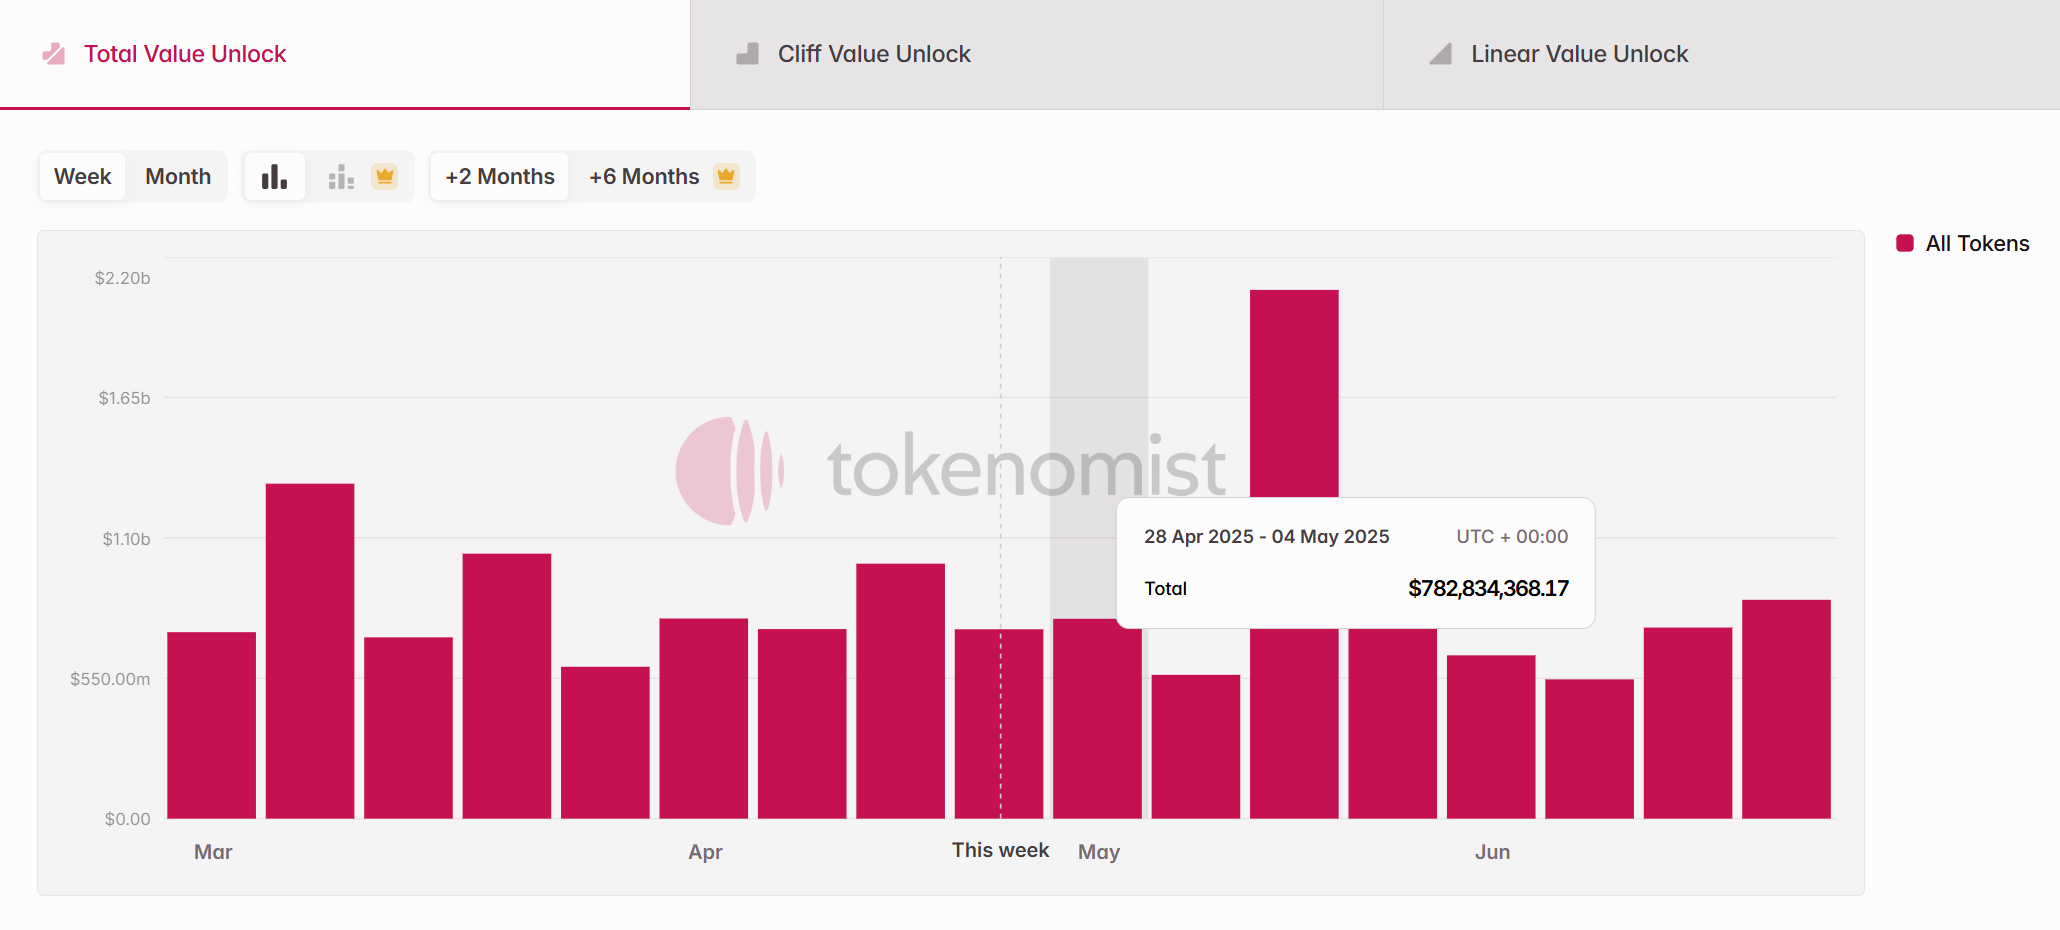This screenshot has height=930, width=2060.
Task: Click the tokenomist watermark logo
Action: pos(729,470)
